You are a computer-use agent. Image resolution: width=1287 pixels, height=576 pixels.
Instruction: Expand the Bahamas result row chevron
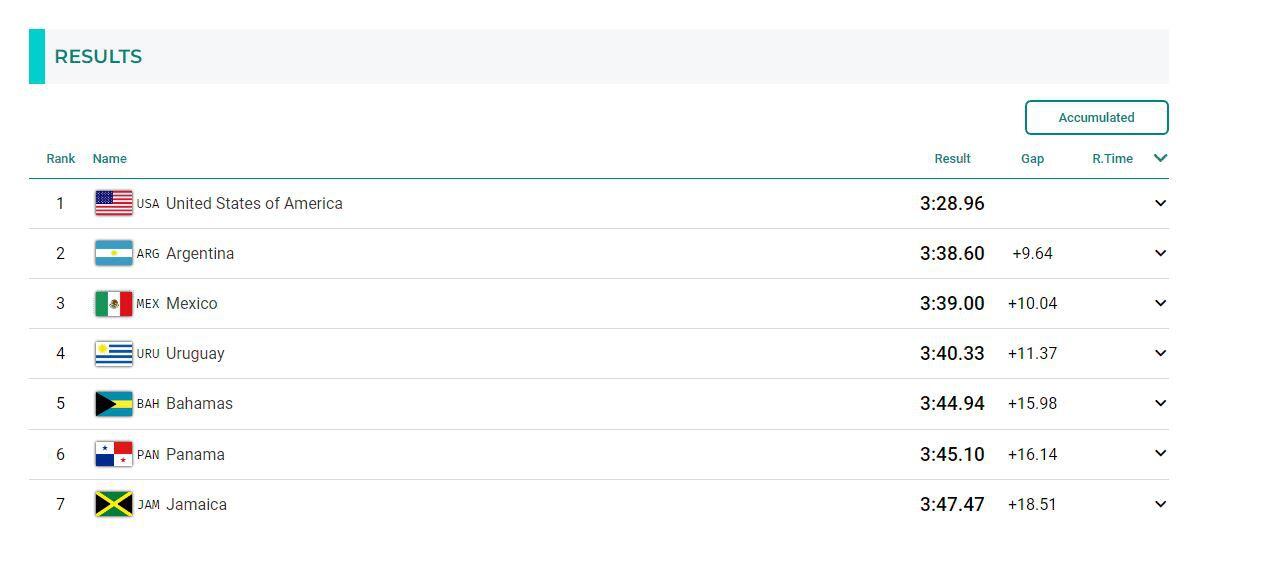1160,403
